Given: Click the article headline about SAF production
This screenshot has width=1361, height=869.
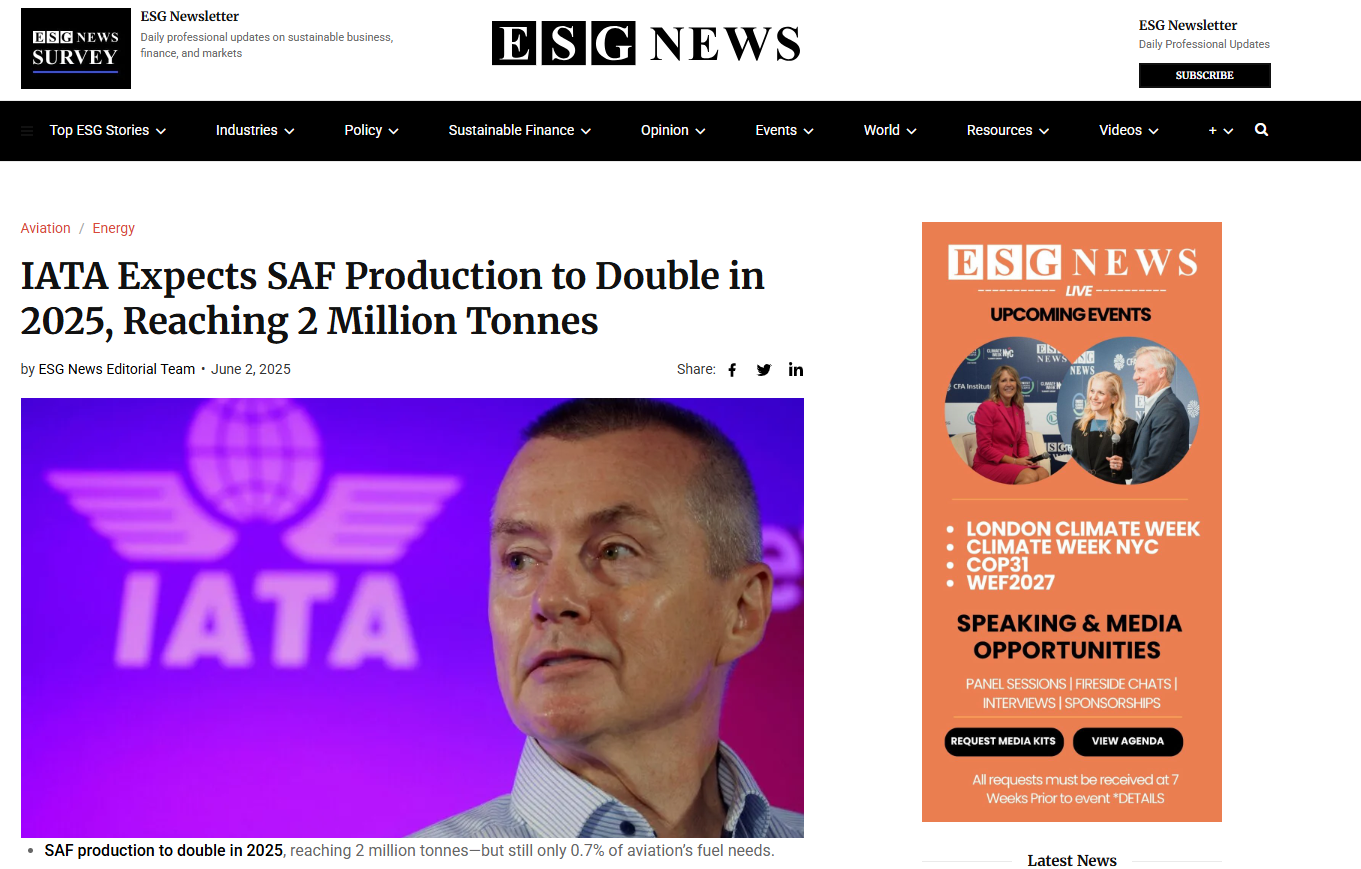Looking at the screenshot, I should coord(393,298).
